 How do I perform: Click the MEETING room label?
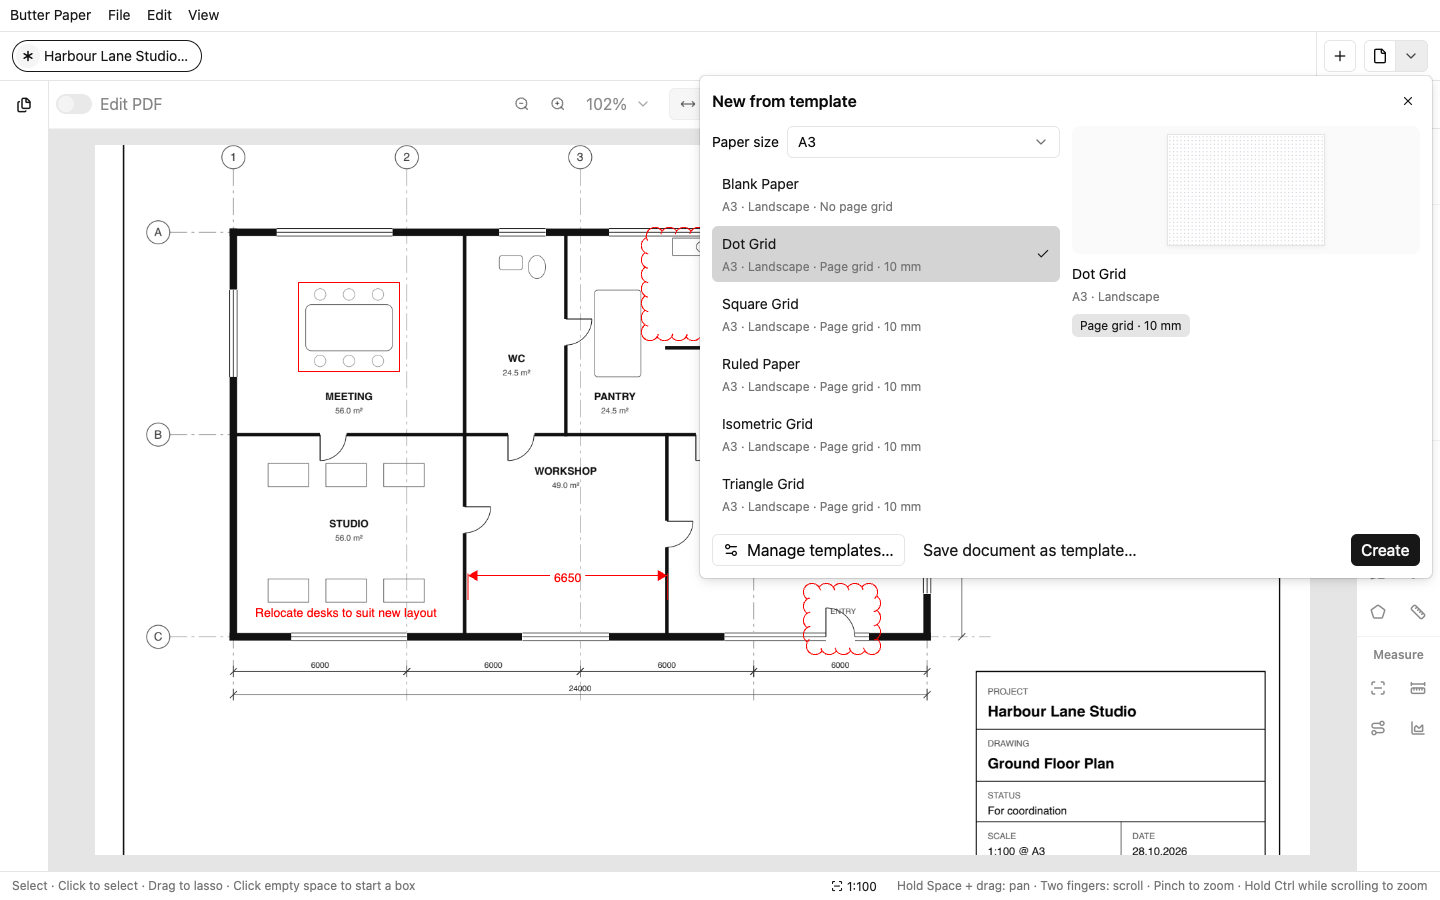pyautogui.click(x=349, y=397)
